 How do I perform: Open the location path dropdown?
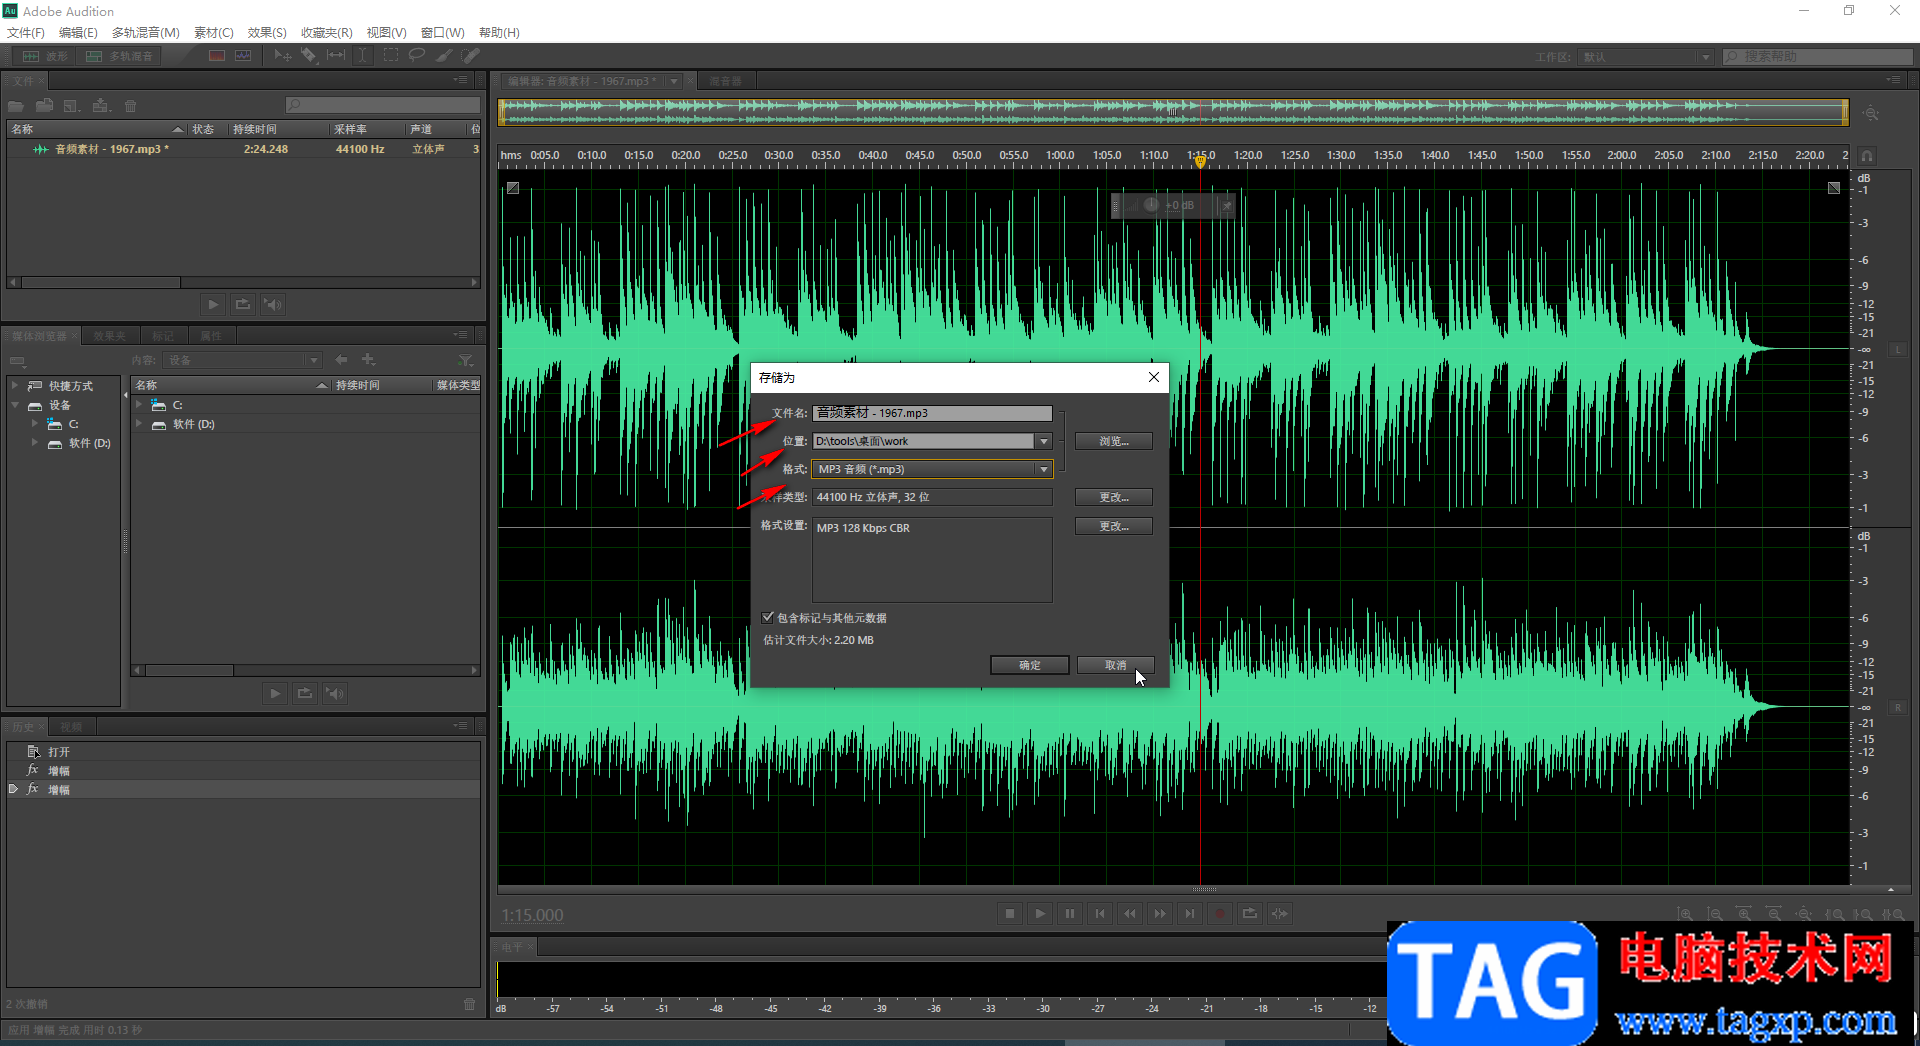pyautogui.click(x=1043, y=441)
